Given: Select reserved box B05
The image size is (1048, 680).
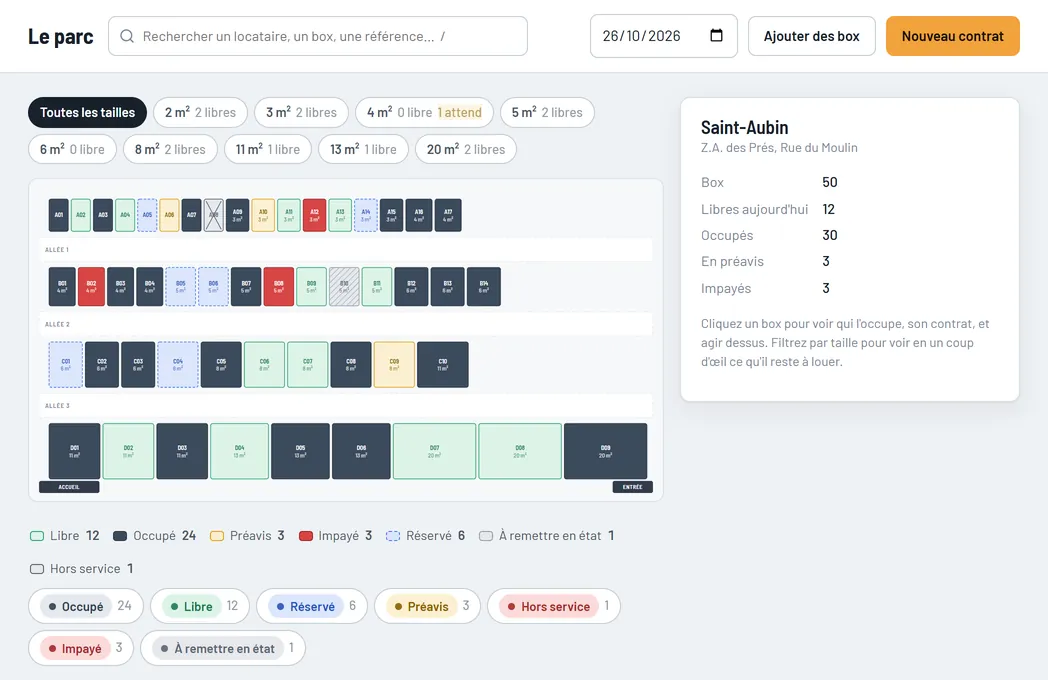Looking at the screenshot, I should pos(180,287).
